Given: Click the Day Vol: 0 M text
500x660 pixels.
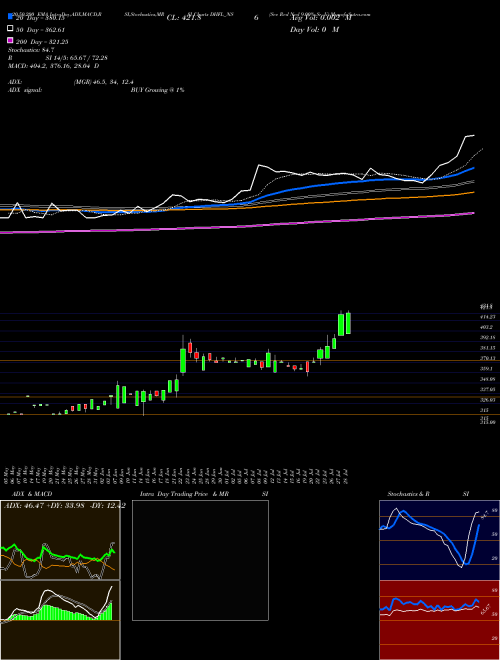Looking at the screenshot, I should pyautogui.click(x=314, y=30).
